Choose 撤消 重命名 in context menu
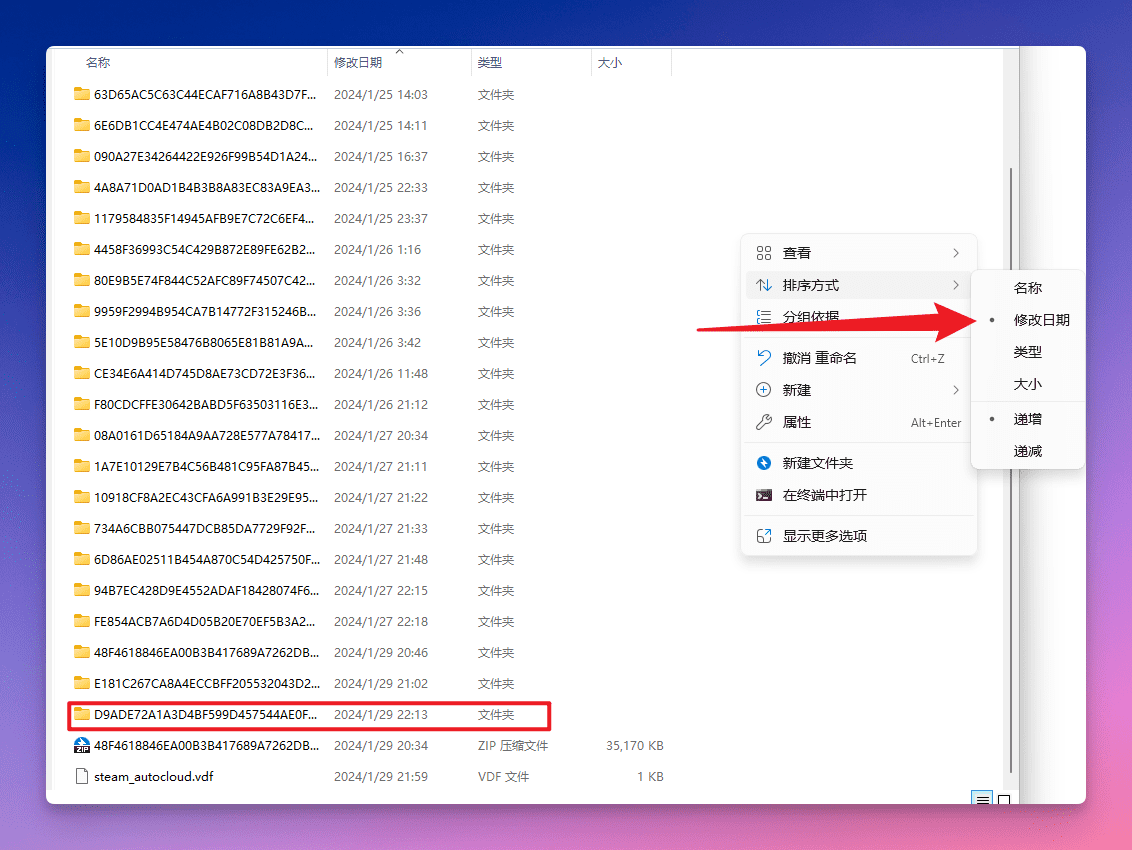 (859, 358)
